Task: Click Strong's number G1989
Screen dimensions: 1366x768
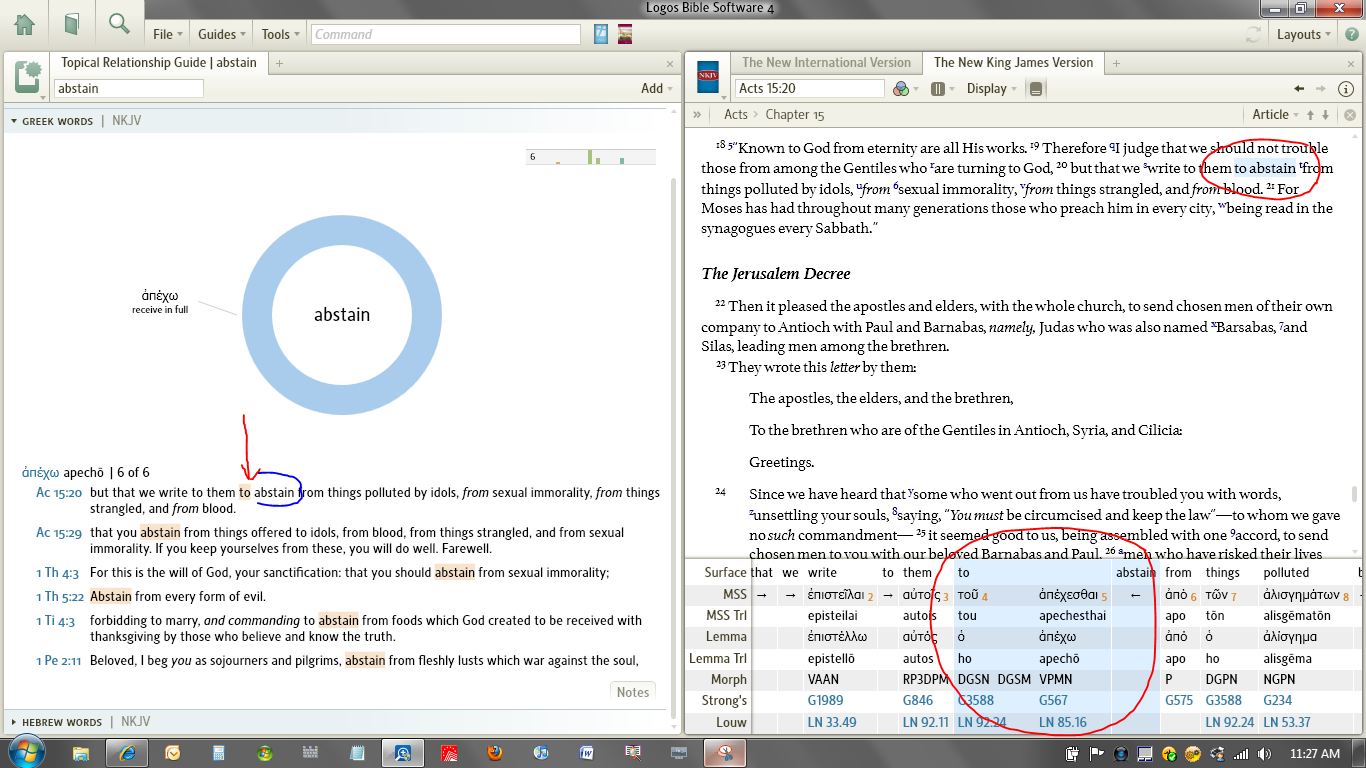Action: (826, 700)
